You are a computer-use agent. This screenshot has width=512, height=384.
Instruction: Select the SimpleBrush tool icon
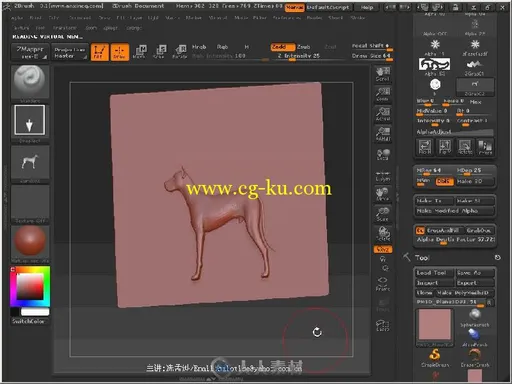(435, 358)
